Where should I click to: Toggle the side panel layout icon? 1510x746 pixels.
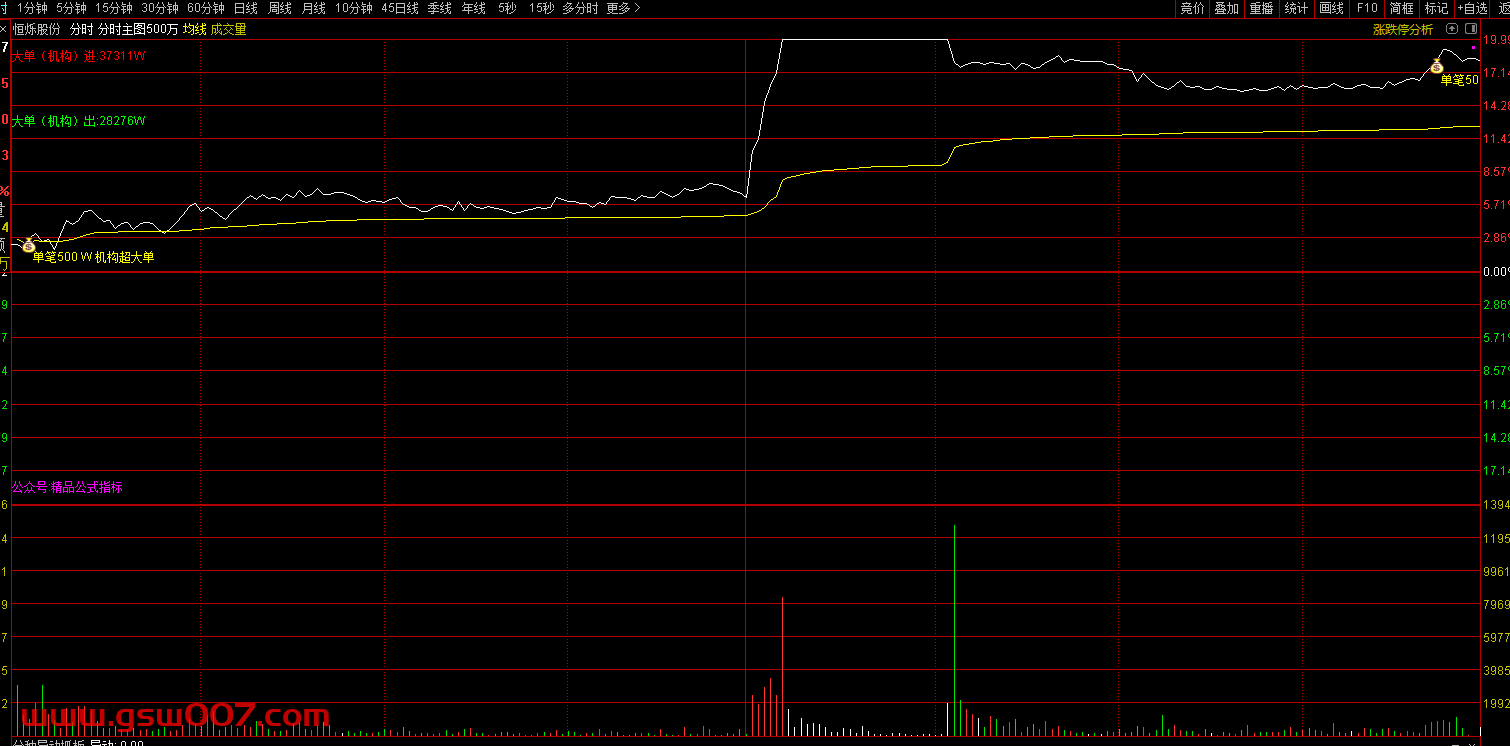coord(1471,29)
